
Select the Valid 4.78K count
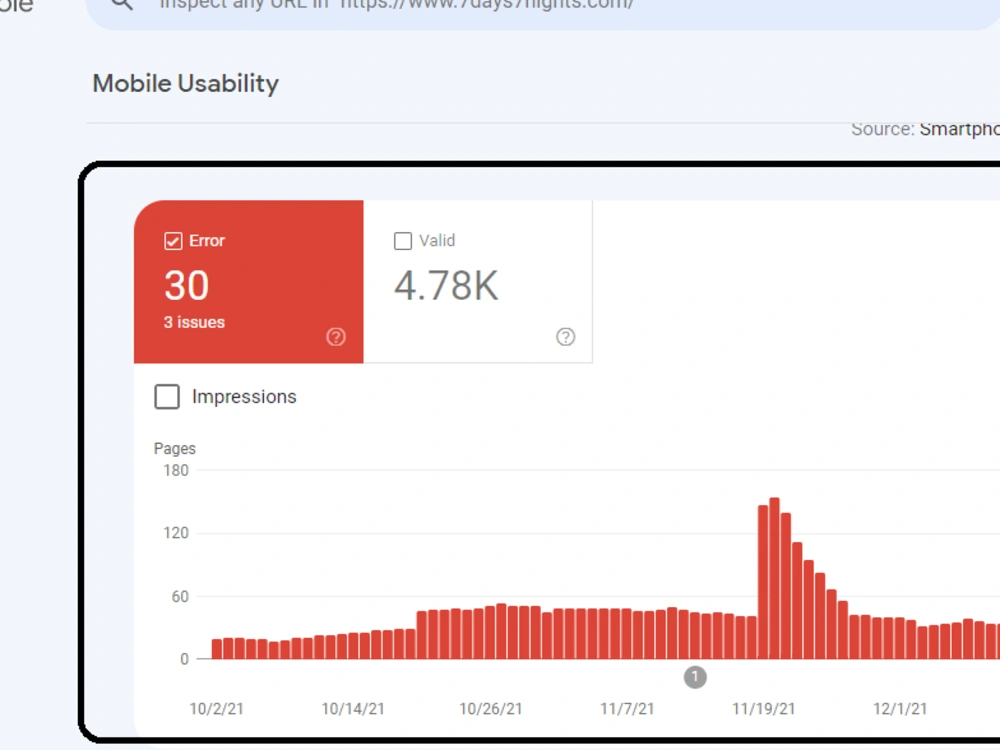coord(446,285)
